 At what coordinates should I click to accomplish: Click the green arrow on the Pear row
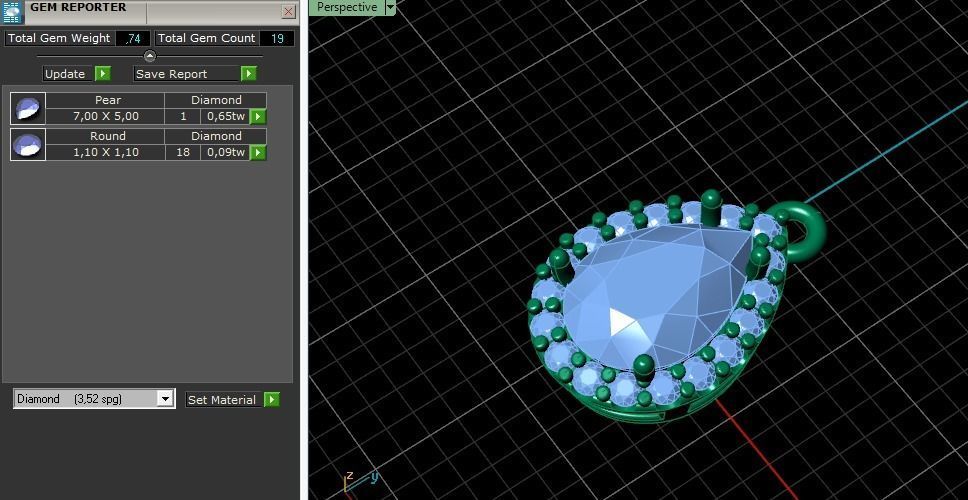click(x=258, y=117)
